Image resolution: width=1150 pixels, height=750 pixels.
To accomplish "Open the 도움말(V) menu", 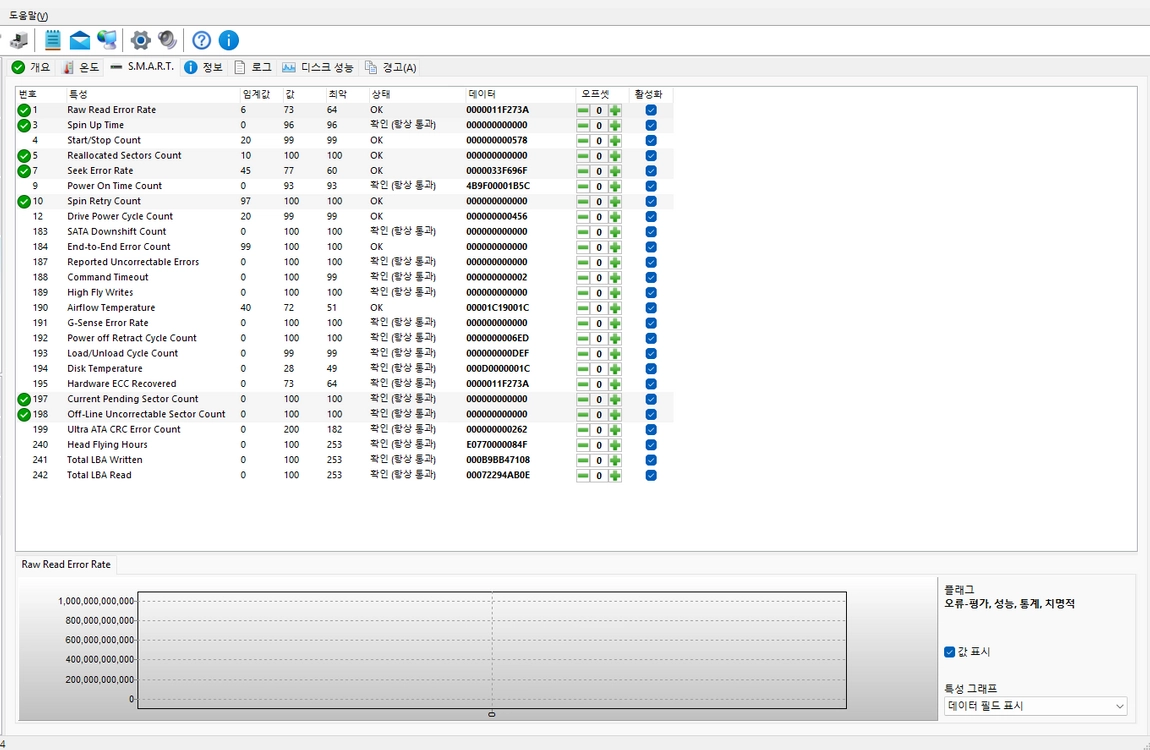I will click(29, 15).
